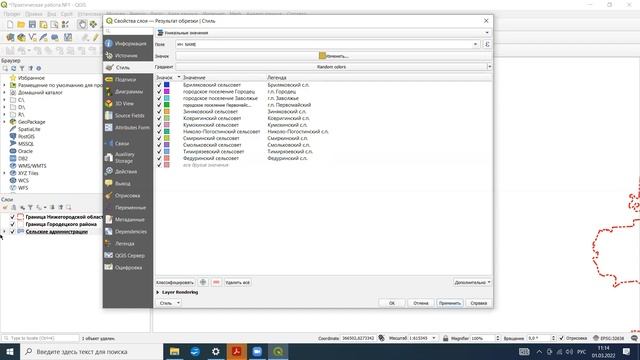Add a category with the green plus button
Viewport: 640px width, 360px height.
(x=203, y=282)
